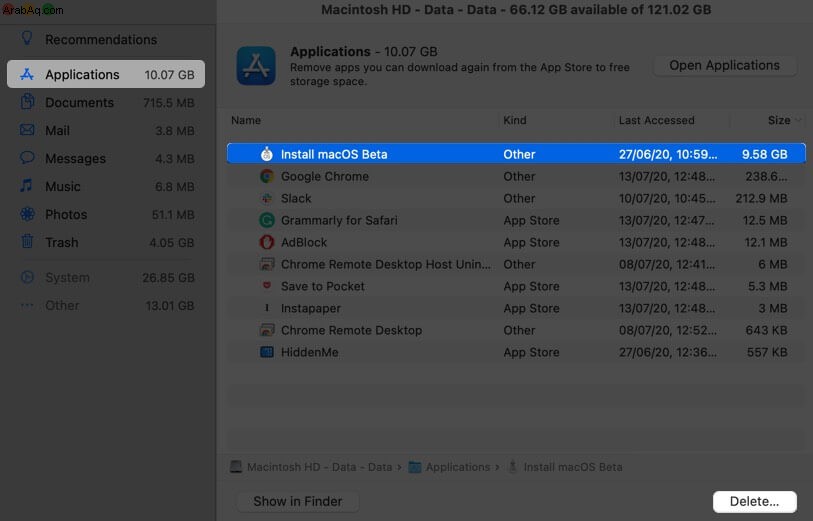The image size is (813, 521).
Task: Select the HiddenMe row name
Action: 310,352
